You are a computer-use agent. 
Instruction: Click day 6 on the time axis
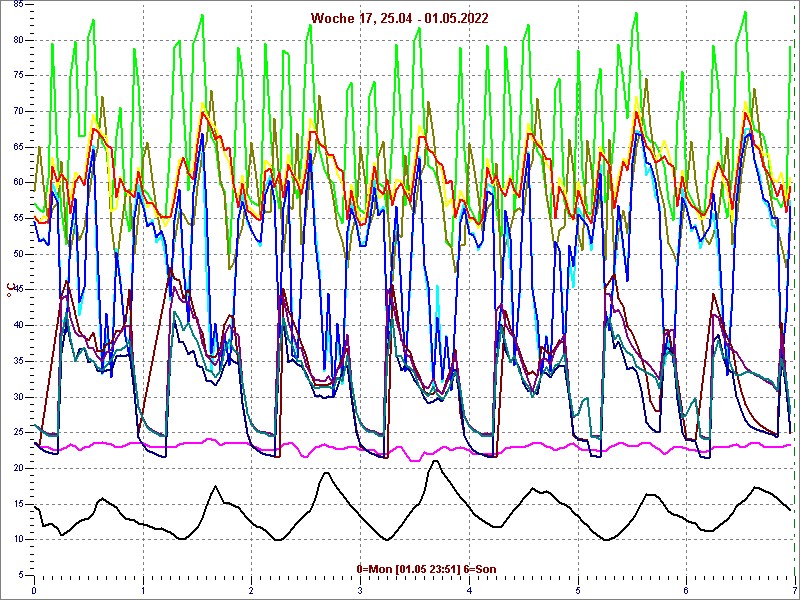687,592
